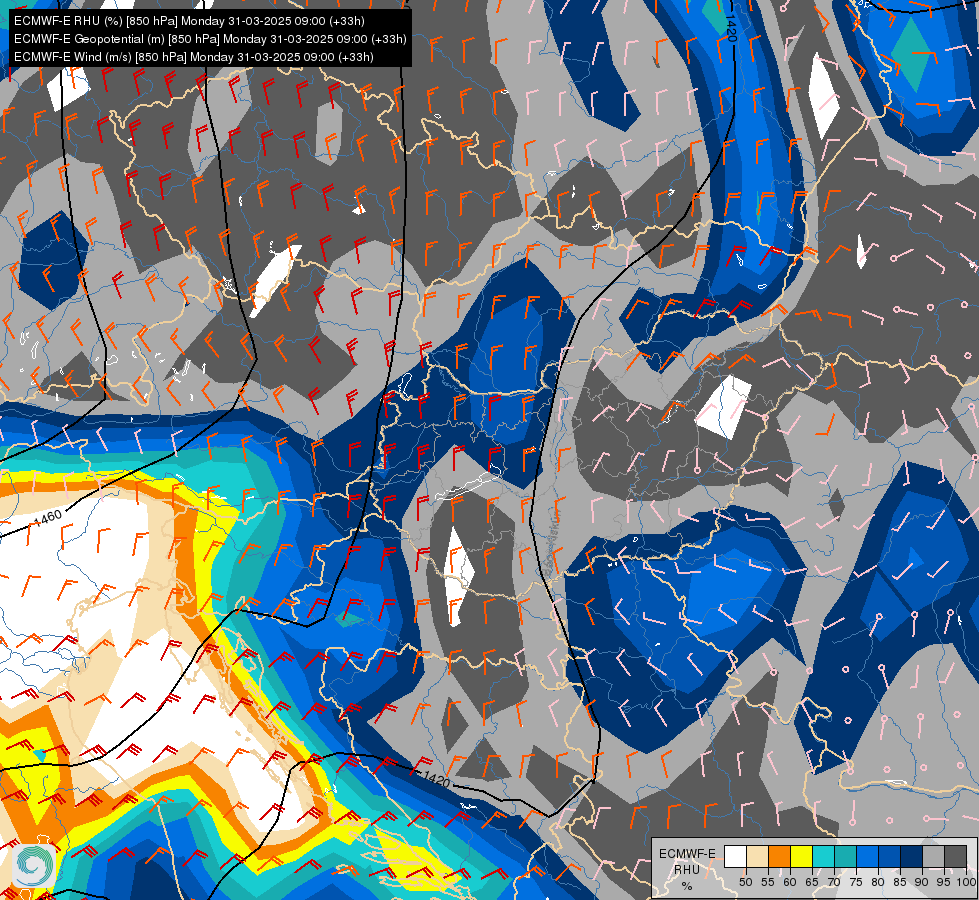Click the legend value 90
This screenshot has width=979, height=900.
point(922,882)
